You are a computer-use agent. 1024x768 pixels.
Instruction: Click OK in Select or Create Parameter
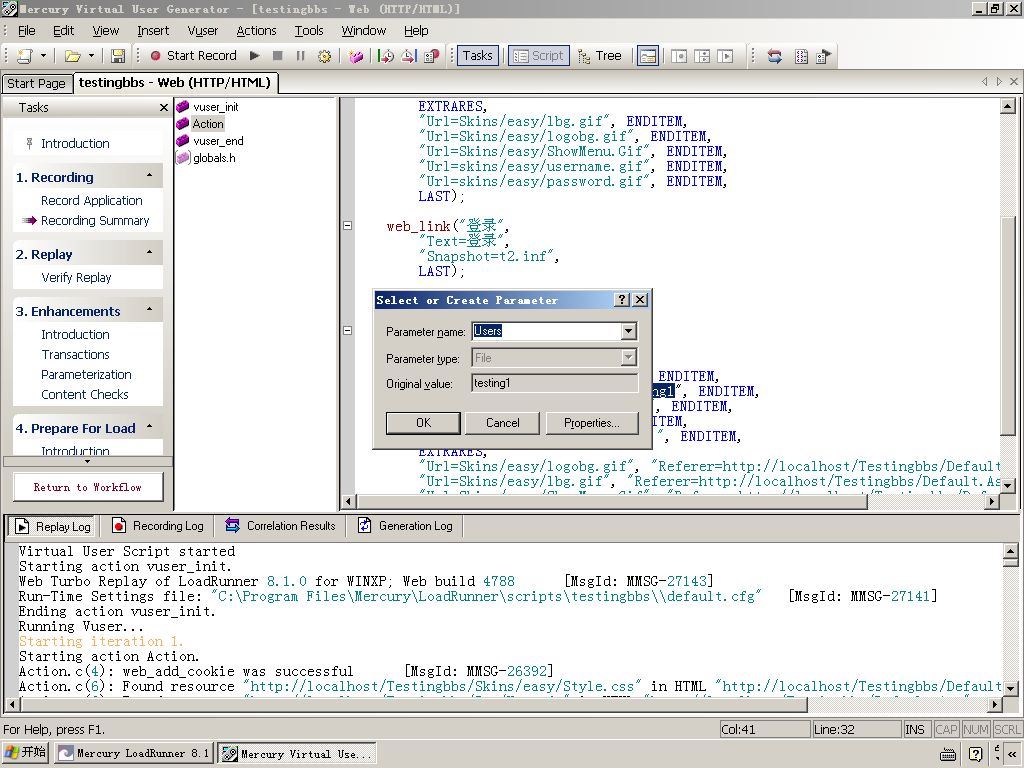tap(423, 423)
